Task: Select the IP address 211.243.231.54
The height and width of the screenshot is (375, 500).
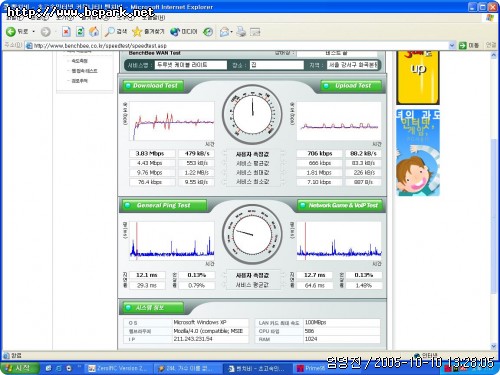Action: point(193,339)
